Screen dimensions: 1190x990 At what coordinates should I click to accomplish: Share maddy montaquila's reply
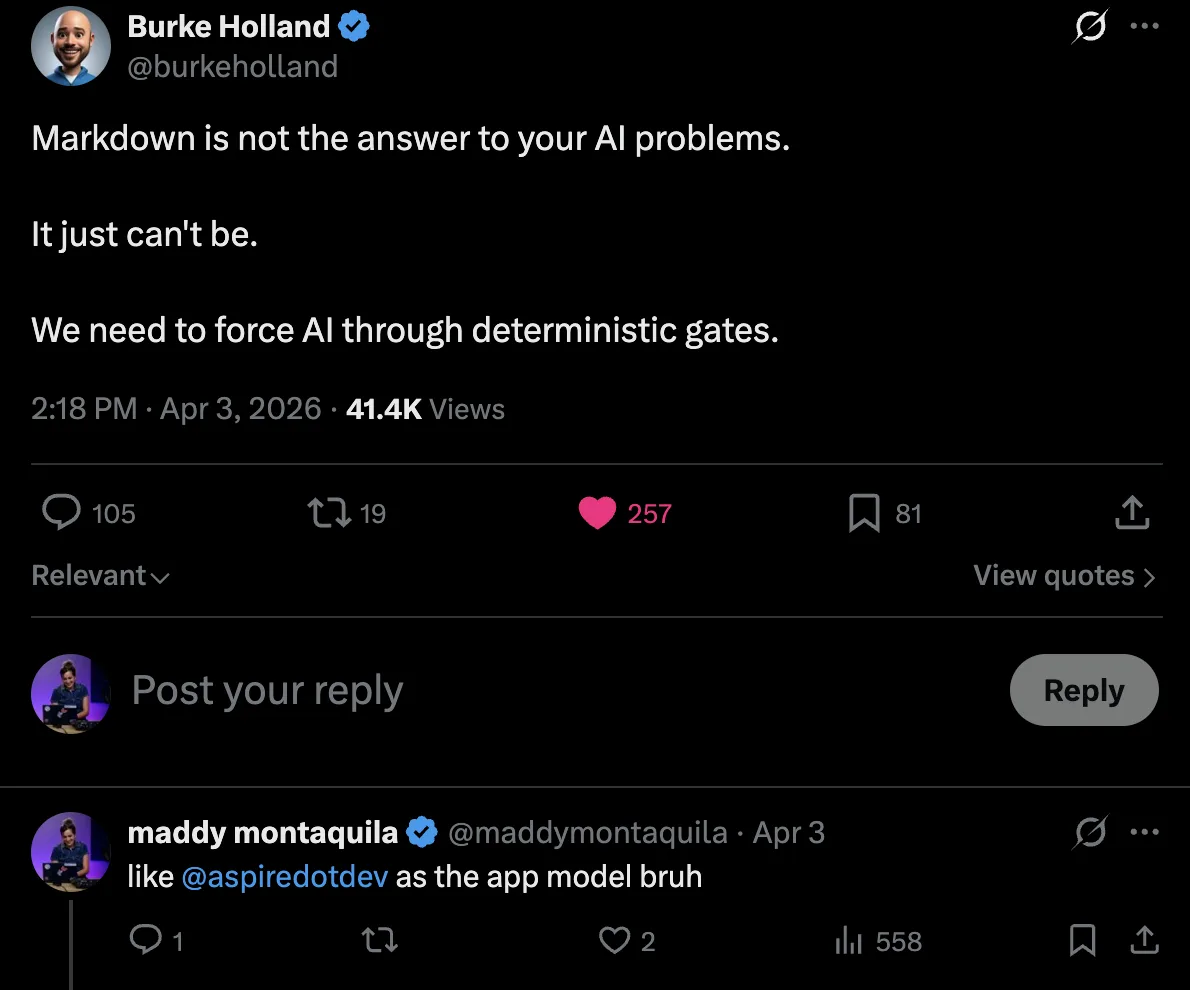pyautogui.click(x=1144, y=941)
